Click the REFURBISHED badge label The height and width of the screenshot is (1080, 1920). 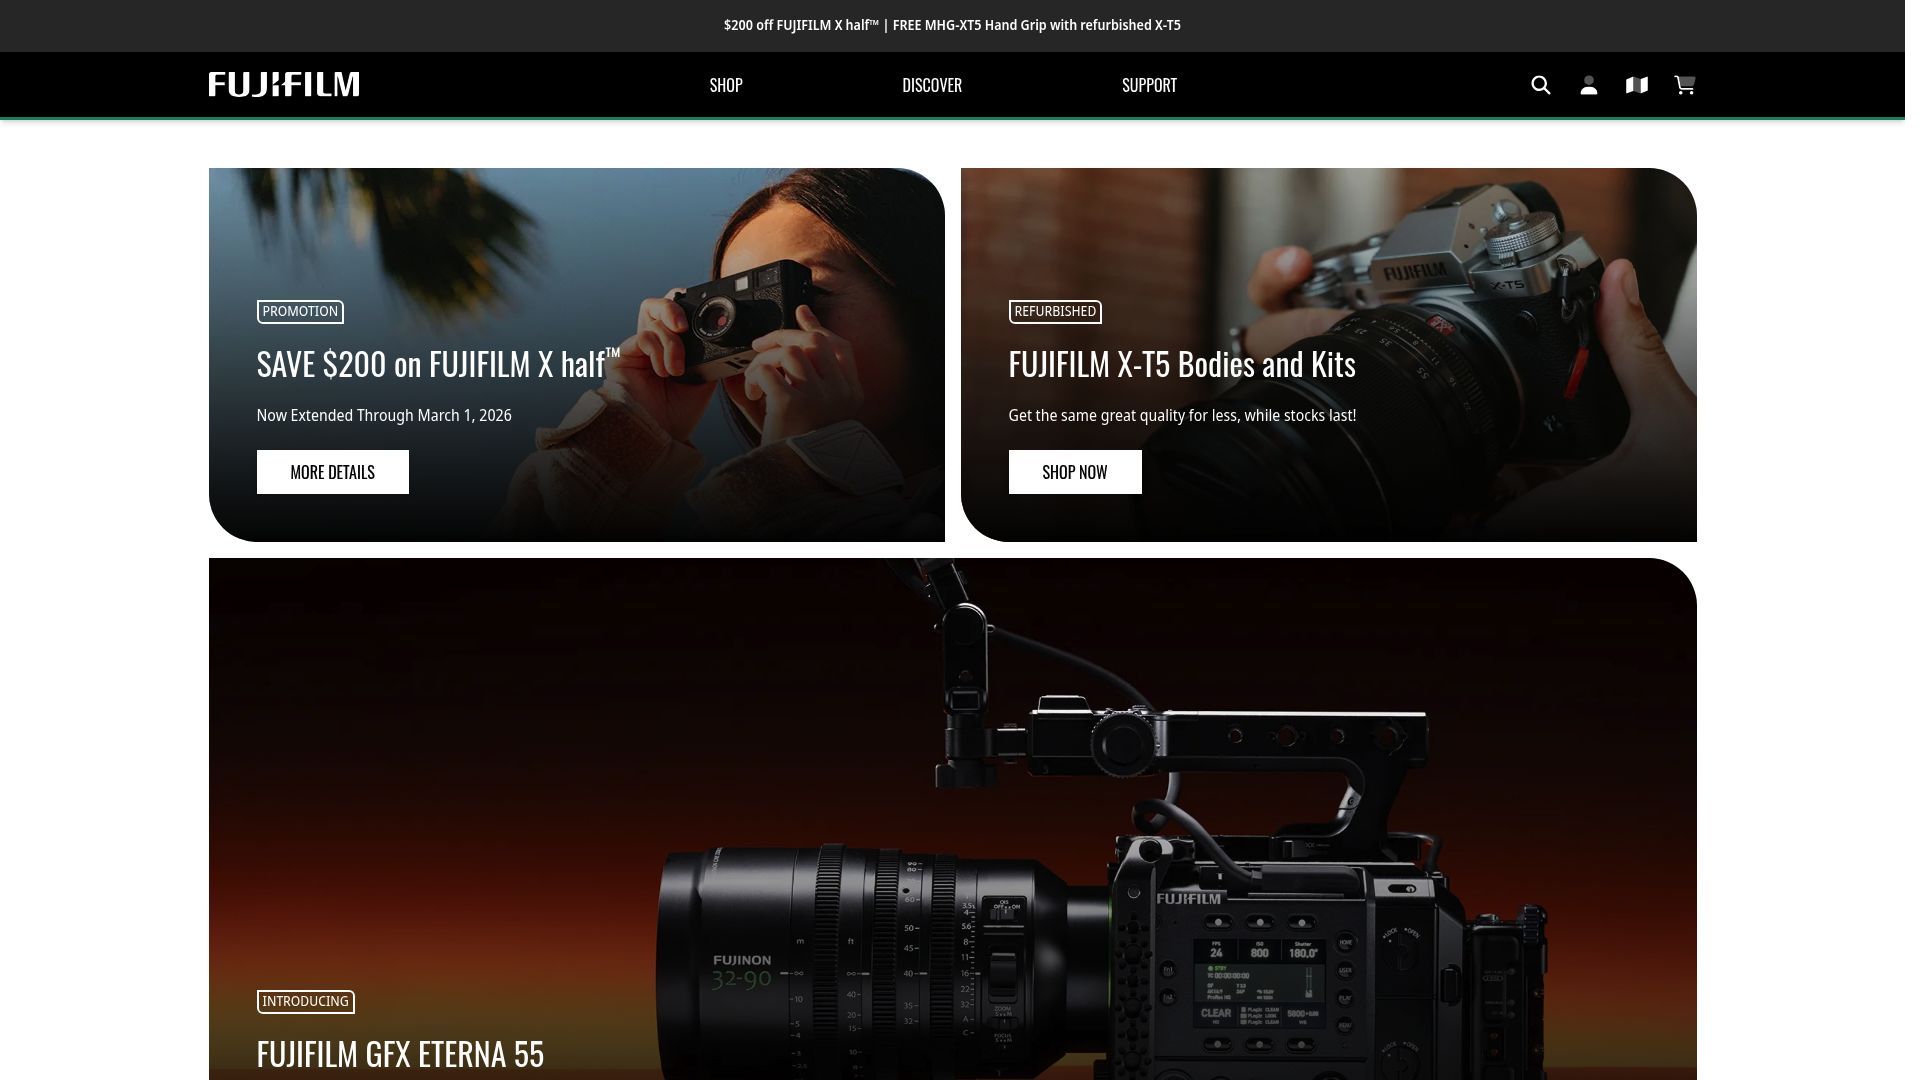[1055, 312]
